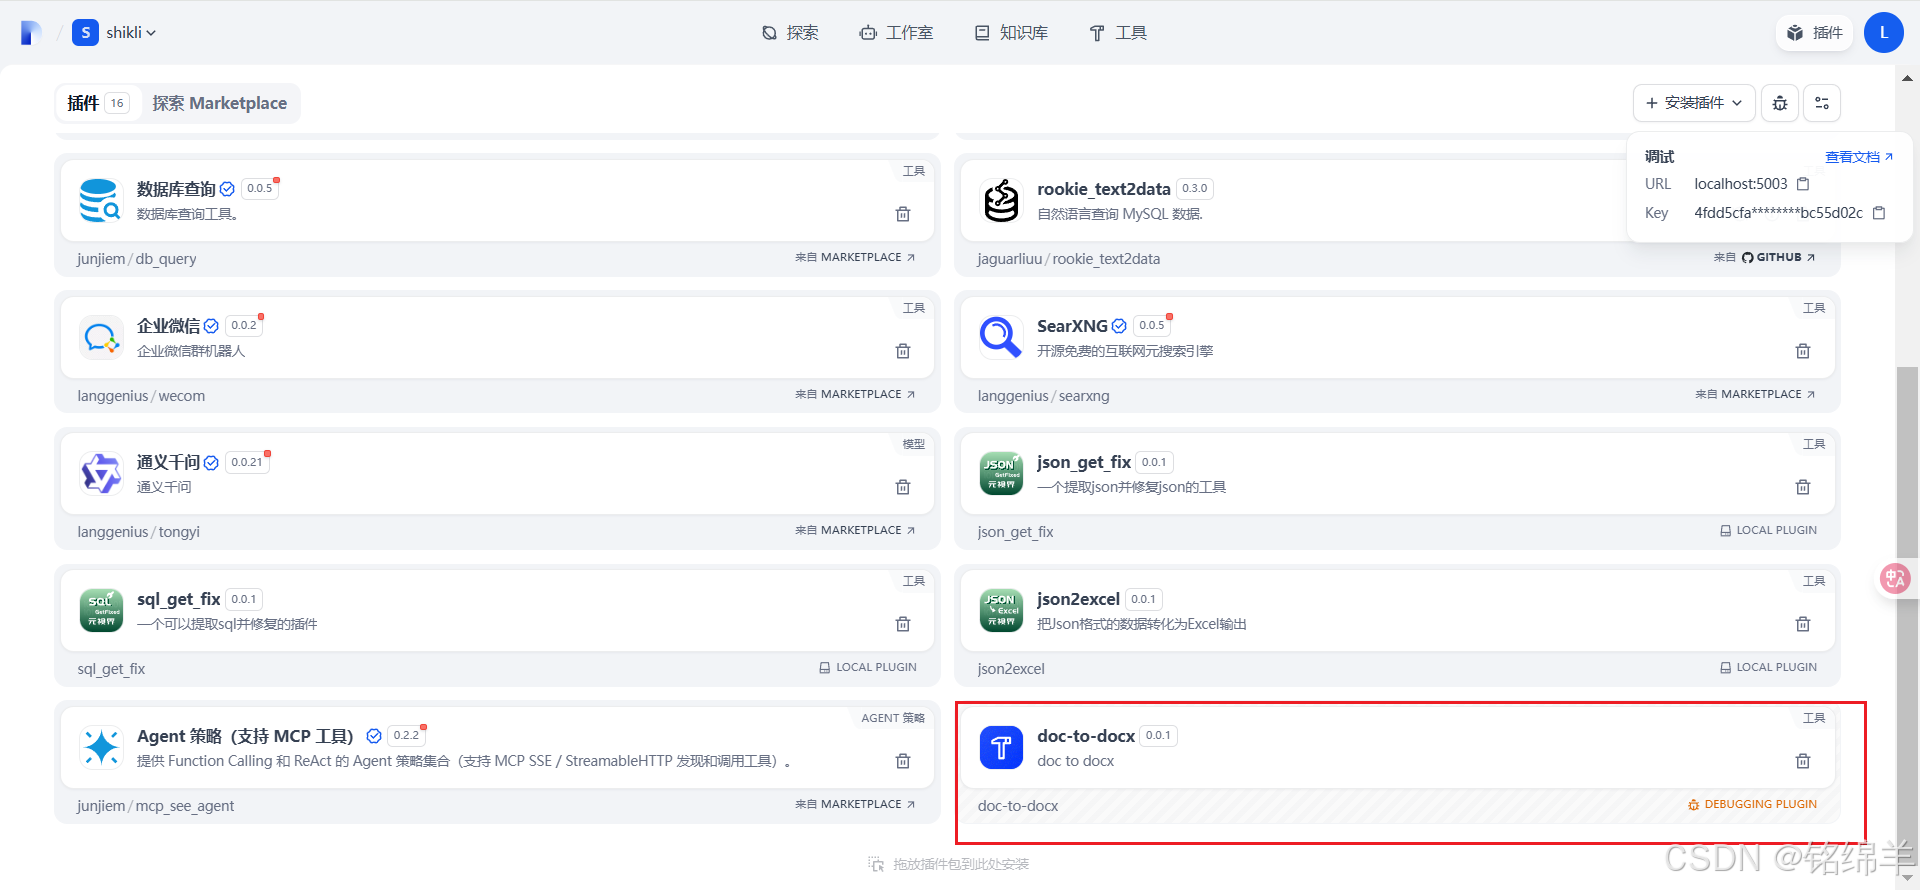Click the 通义千问 plugin icon
This screenshot has height=890, width=1920.
point(101,474)
